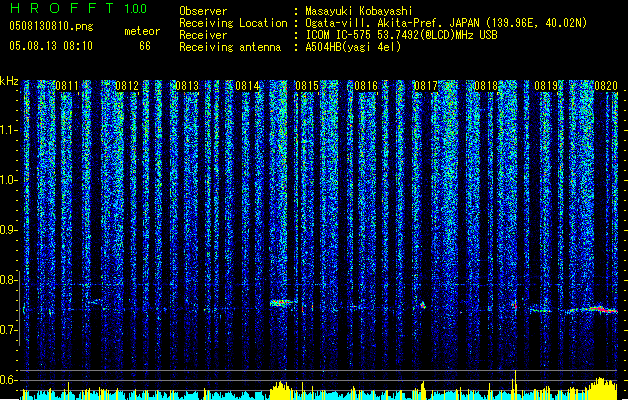
Task: Click the 0814 time marker
Action: [247, 86]
